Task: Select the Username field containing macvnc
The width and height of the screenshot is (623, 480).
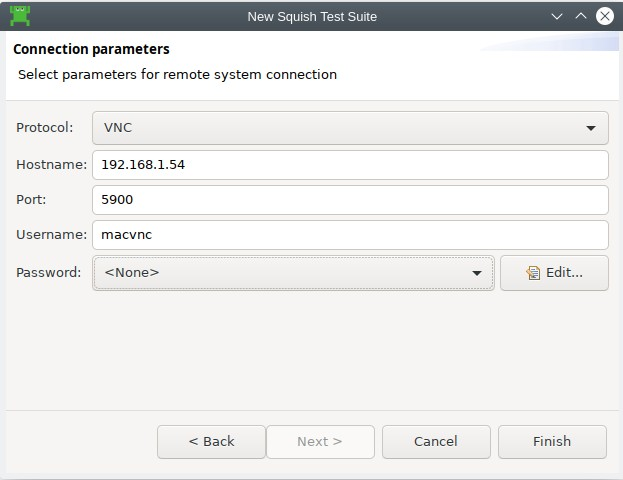Action: pyautogui.click(x=350, y=235)
